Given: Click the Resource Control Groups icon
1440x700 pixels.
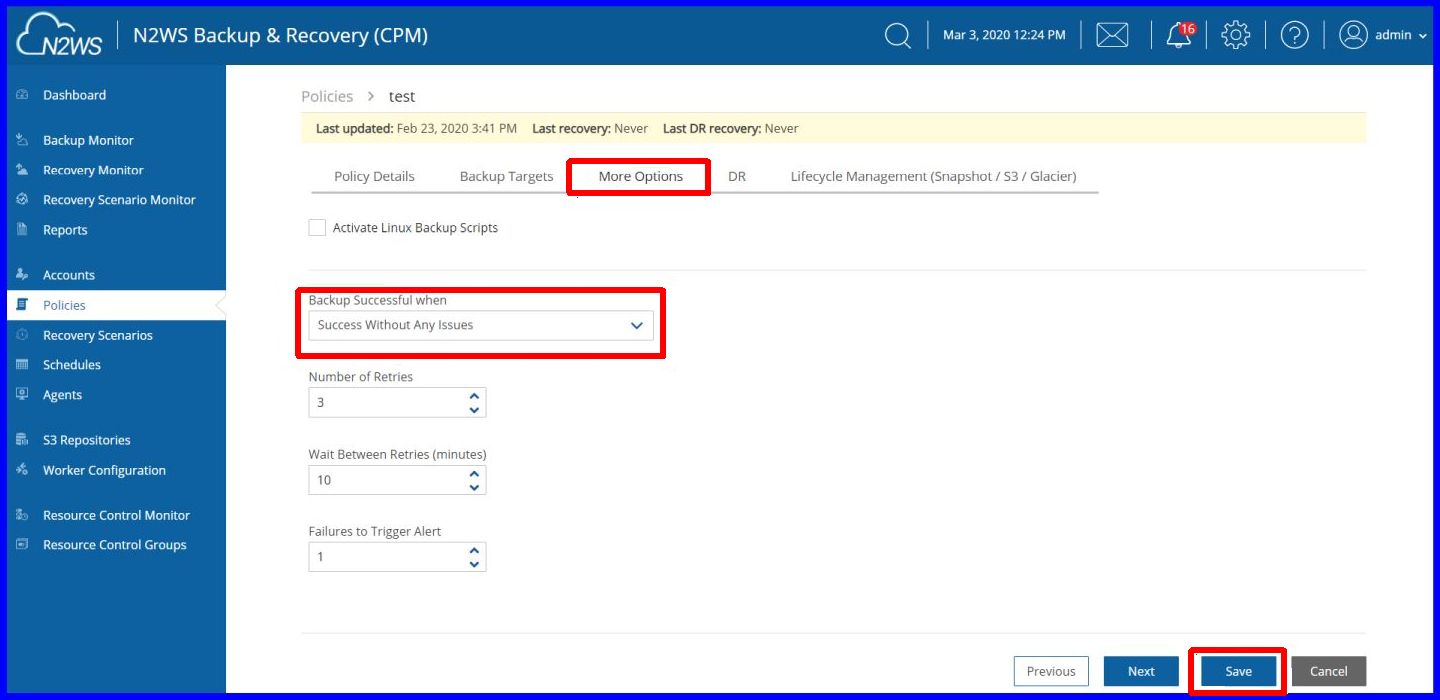Looking at the screenshot, I should (22, 545).
